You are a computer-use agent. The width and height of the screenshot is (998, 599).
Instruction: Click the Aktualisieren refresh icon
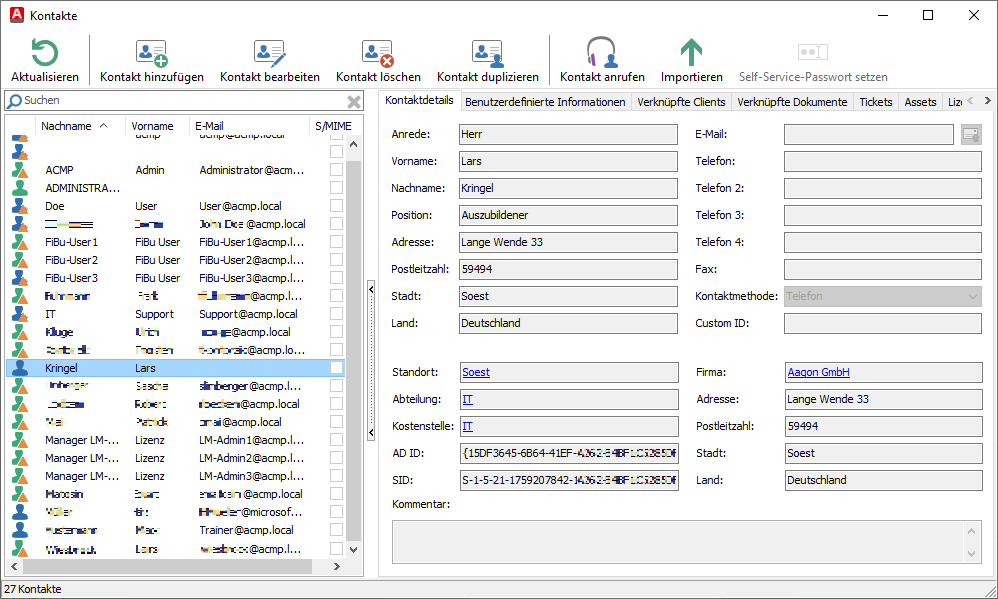[45, 53]
